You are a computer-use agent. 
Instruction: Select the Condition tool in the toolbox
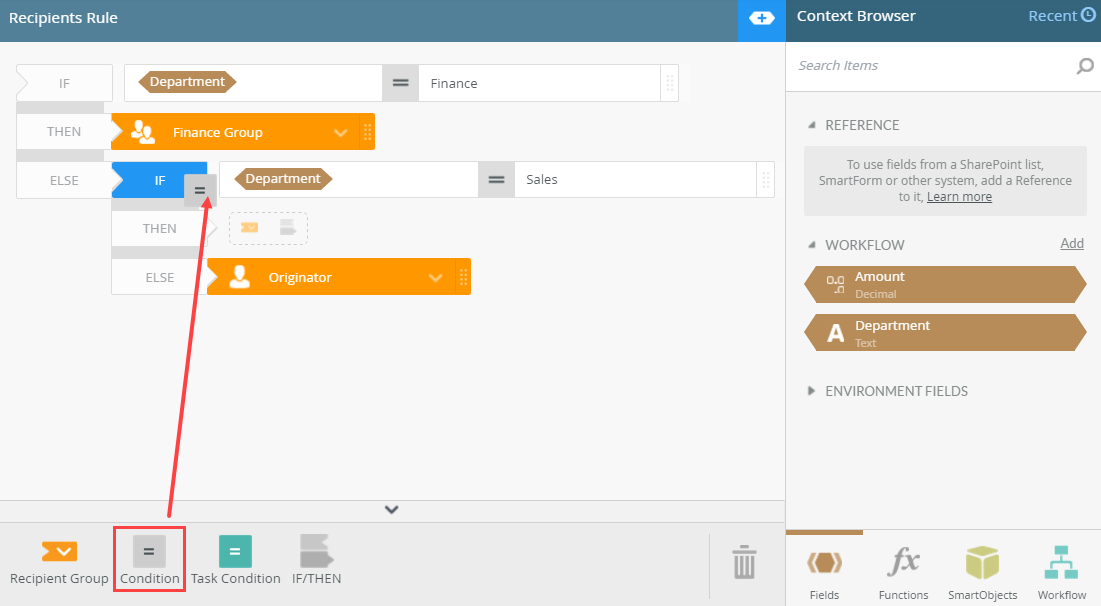pos(149,560)
